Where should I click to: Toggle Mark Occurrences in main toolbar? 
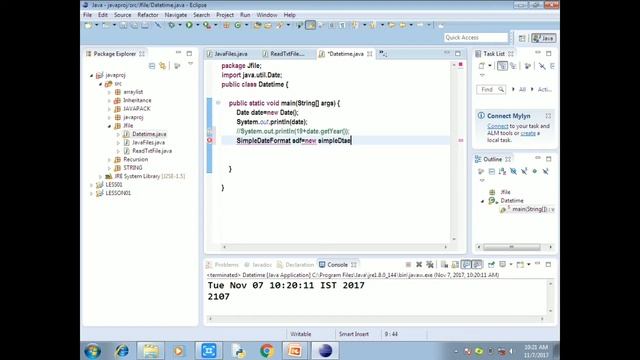click(x=311, y=25)
